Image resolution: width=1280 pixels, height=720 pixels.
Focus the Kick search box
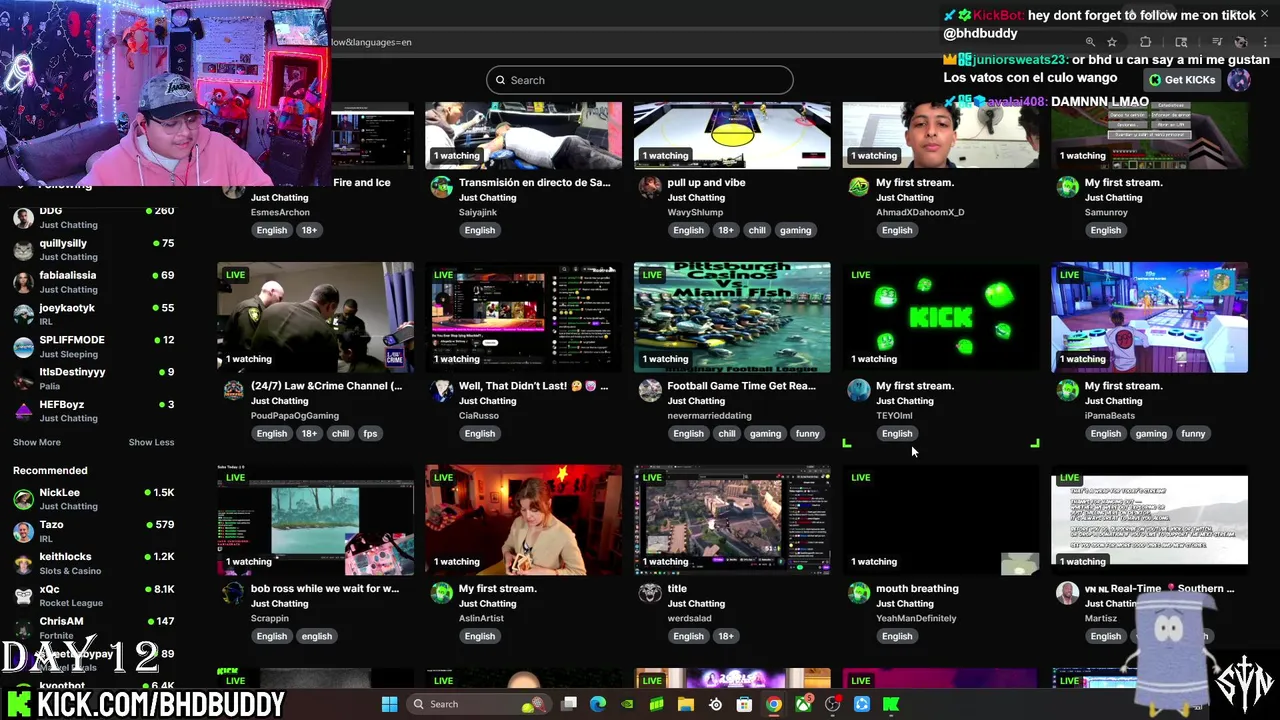click(x=640, y=80)
